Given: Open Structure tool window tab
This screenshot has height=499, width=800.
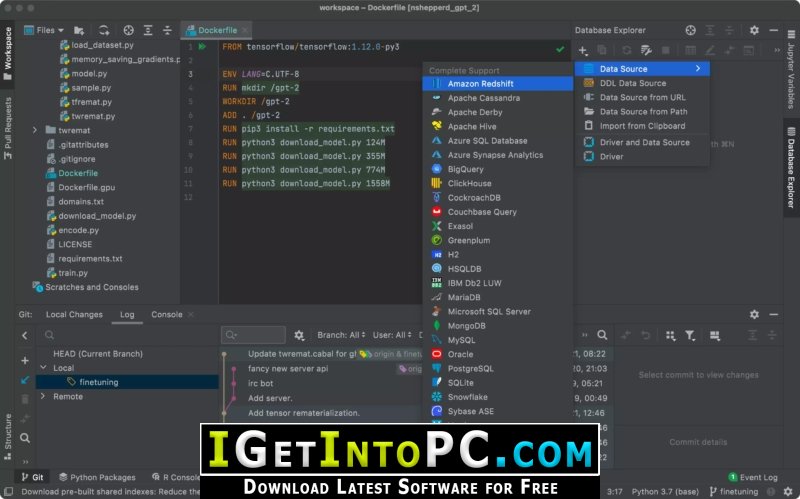Looking at the screenshot, I should pos(7,437).
